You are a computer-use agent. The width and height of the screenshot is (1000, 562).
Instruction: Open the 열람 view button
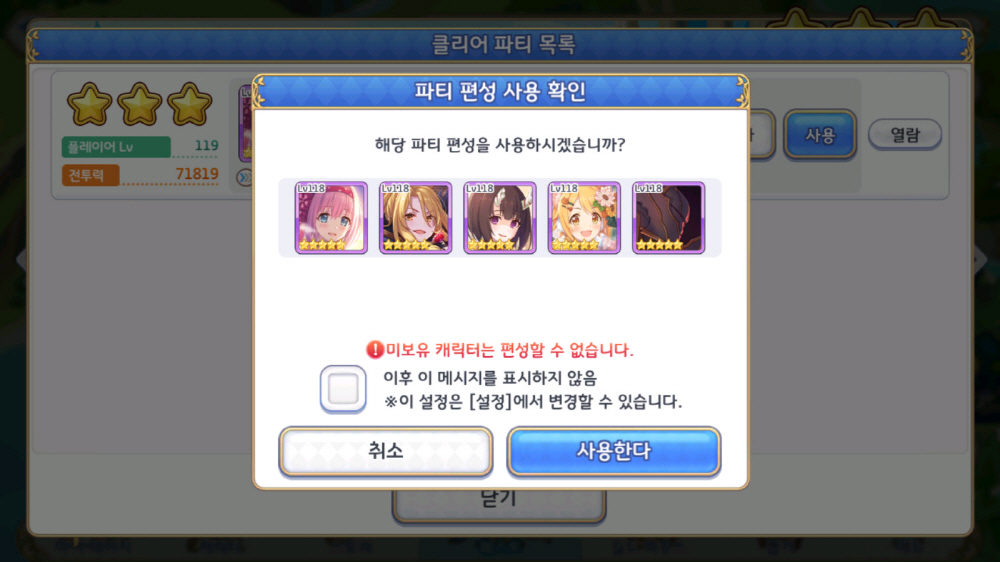coord(905,135)
